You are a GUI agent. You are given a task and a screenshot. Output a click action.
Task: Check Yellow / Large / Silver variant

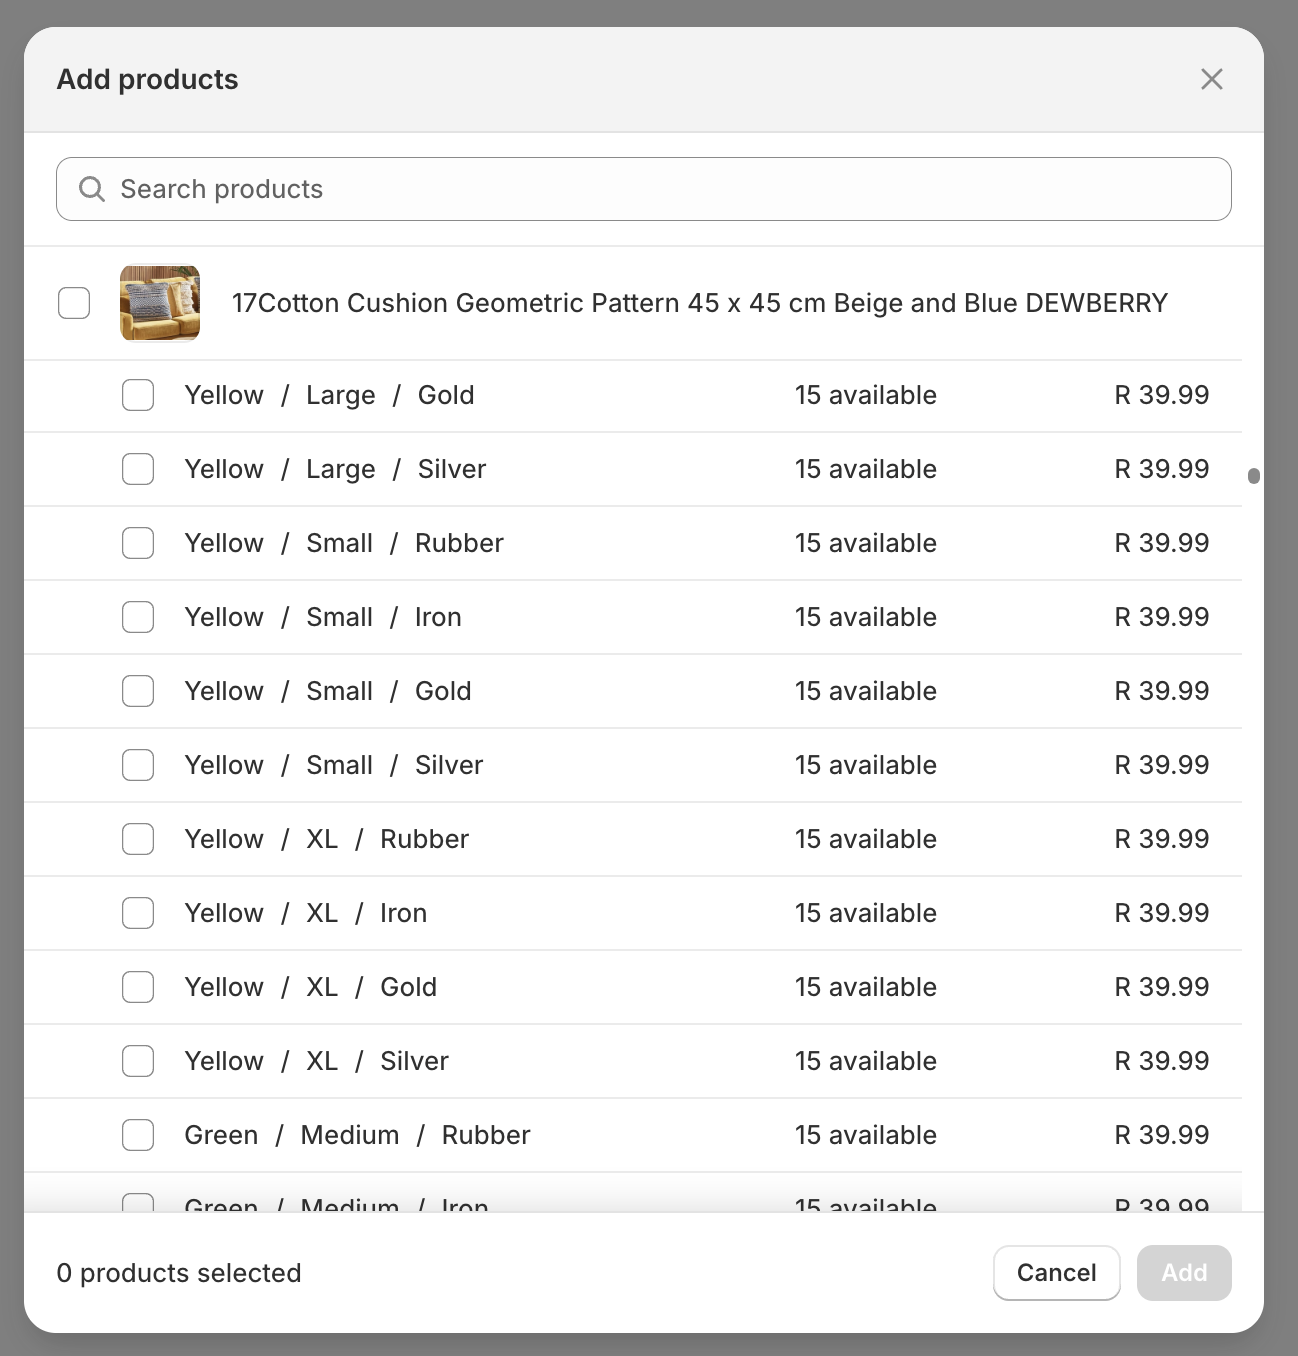(x=138, y=469)
